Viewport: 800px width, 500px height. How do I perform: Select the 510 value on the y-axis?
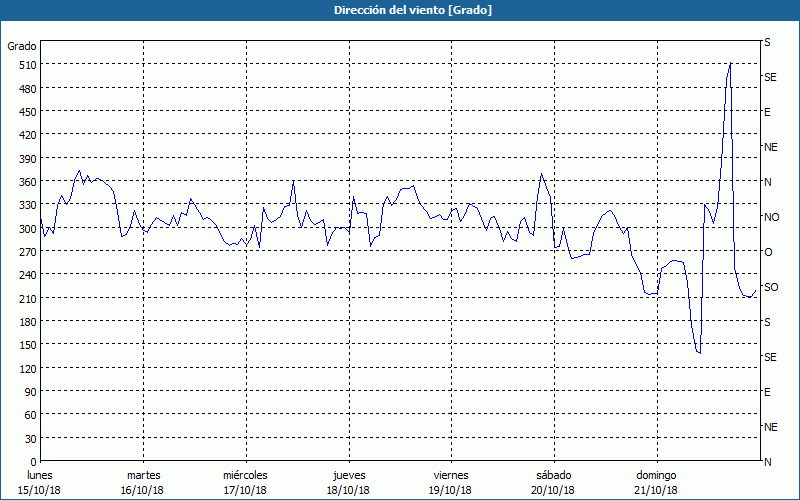(26, 65)
